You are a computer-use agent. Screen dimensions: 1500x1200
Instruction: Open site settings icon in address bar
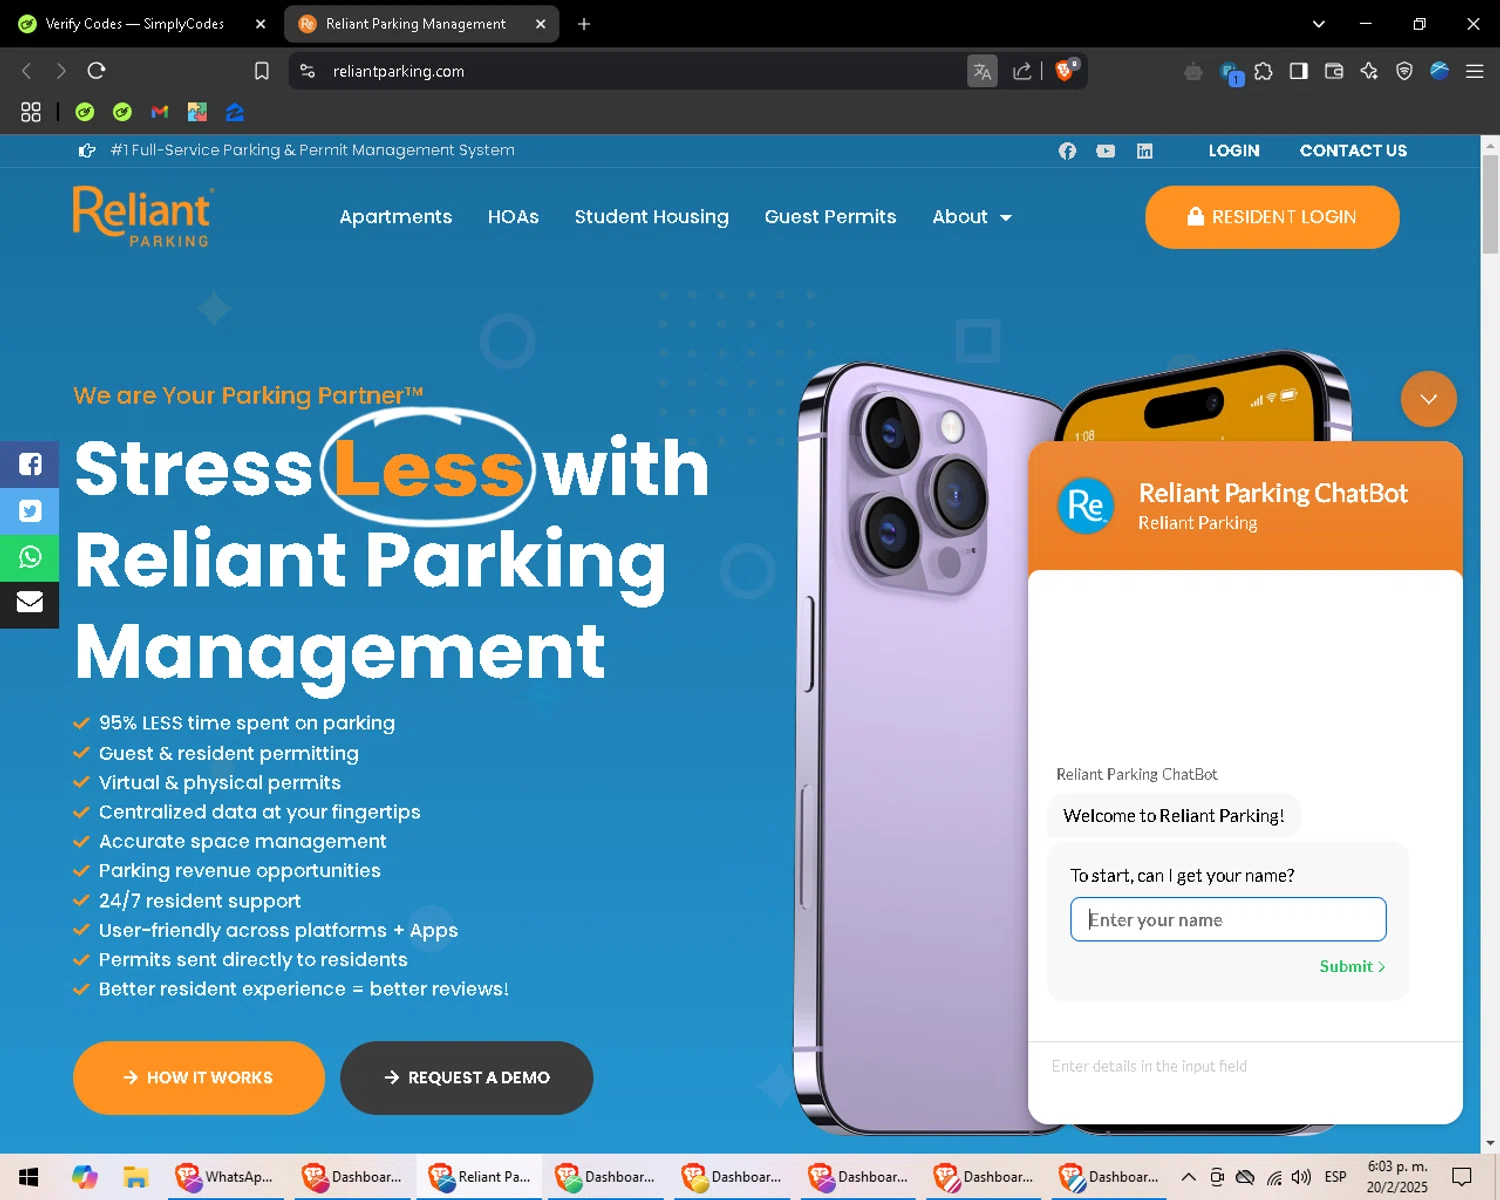pyautogui.click(x=308, y=71)
